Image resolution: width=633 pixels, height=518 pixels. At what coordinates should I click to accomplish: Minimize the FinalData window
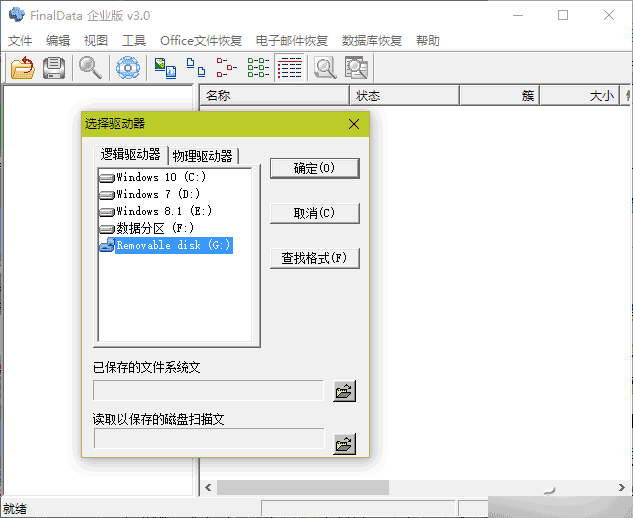(x=518, y=15)
